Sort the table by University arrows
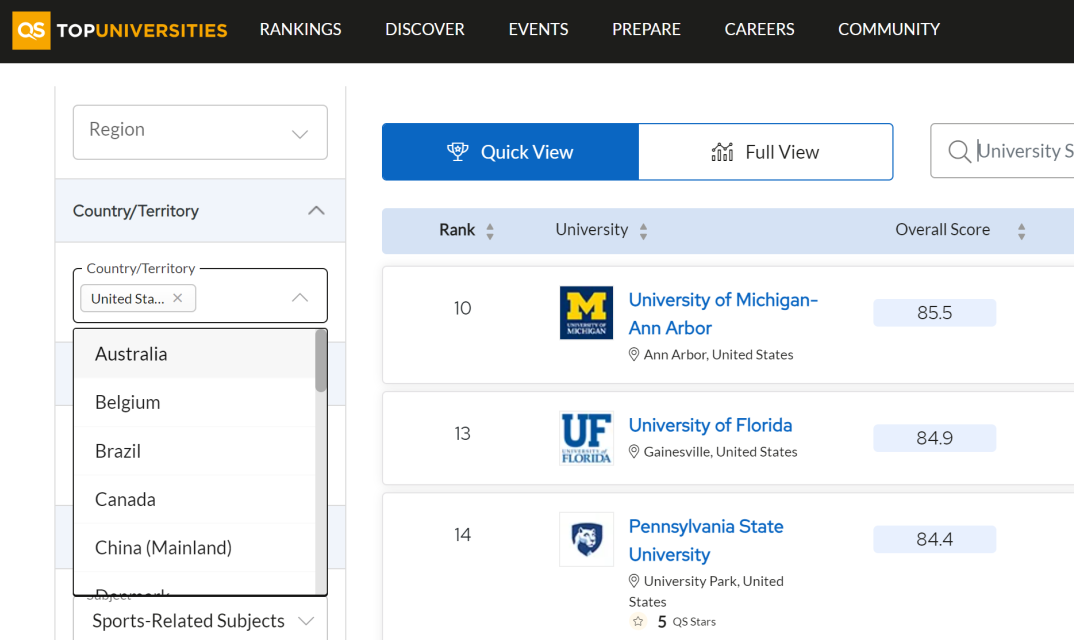The height and width of the screenshot is (640, 1074). [643, 231]
